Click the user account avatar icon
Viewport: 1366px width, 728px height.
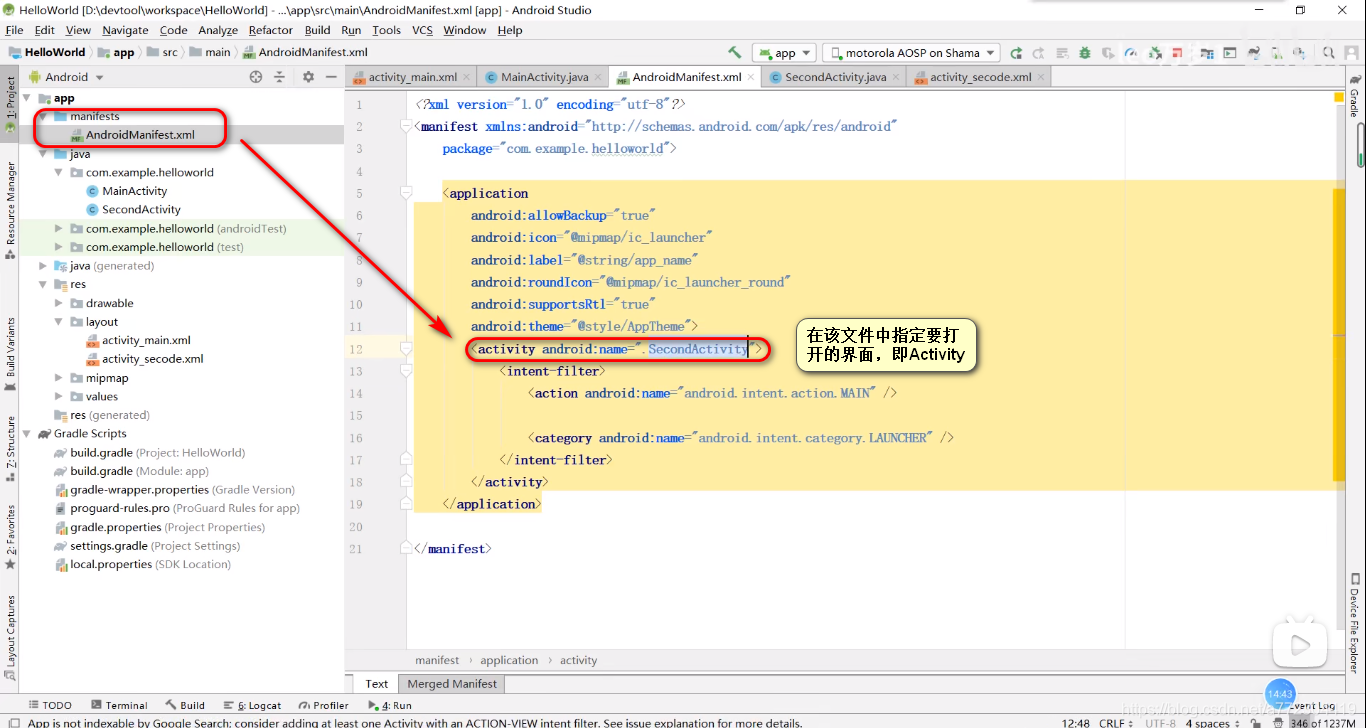(1351, 53)
